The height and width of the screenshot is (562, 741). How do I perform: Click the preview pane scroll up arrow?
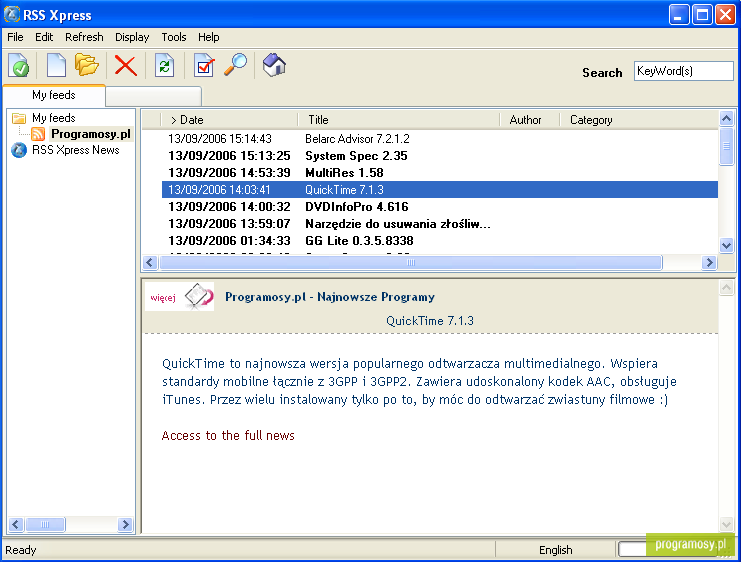pos(726,287)
